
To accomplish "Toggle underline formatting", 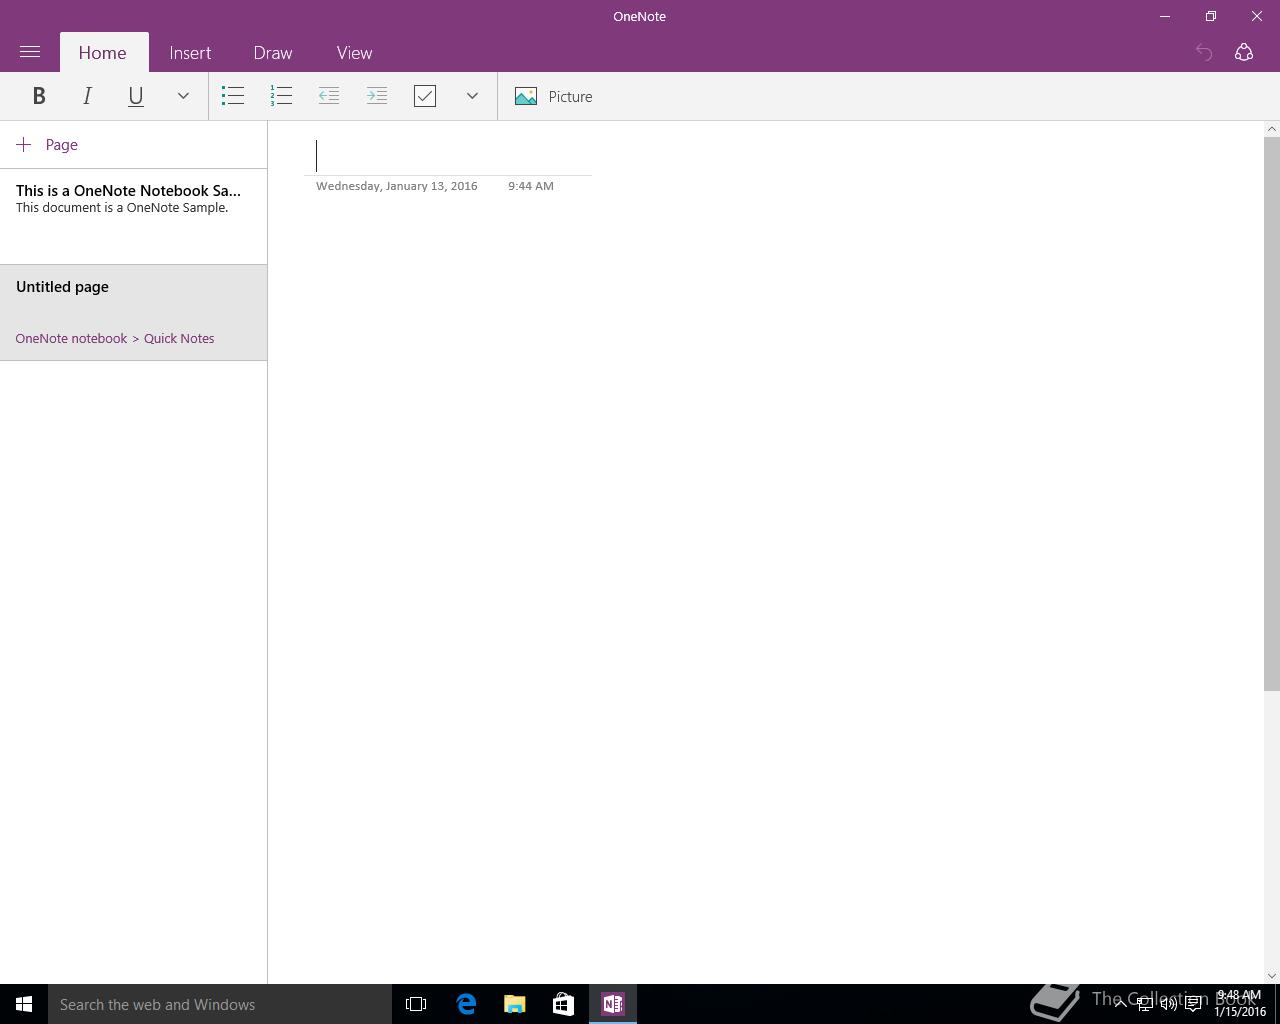I will click(x=135, y=96).
